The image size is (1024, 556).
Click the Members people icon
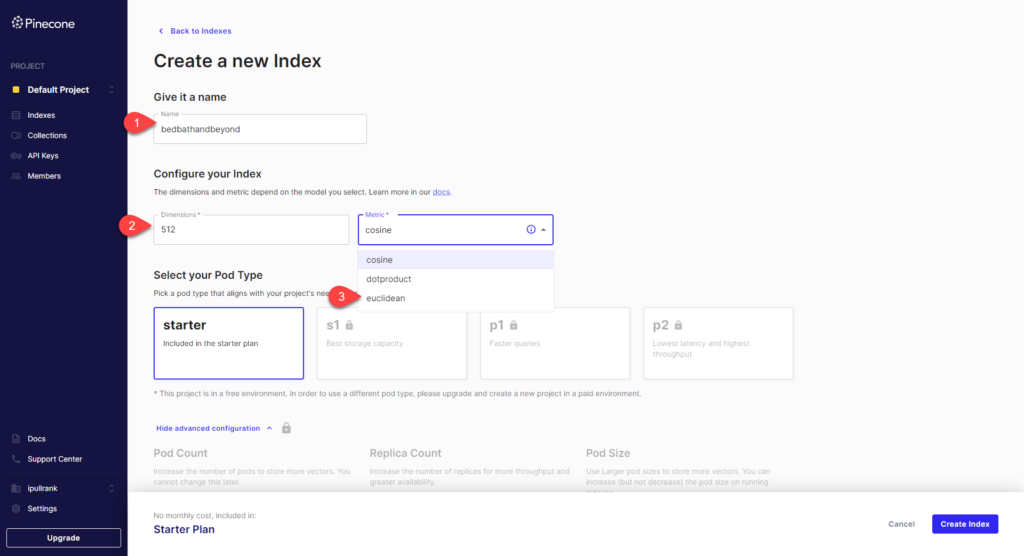16,176
